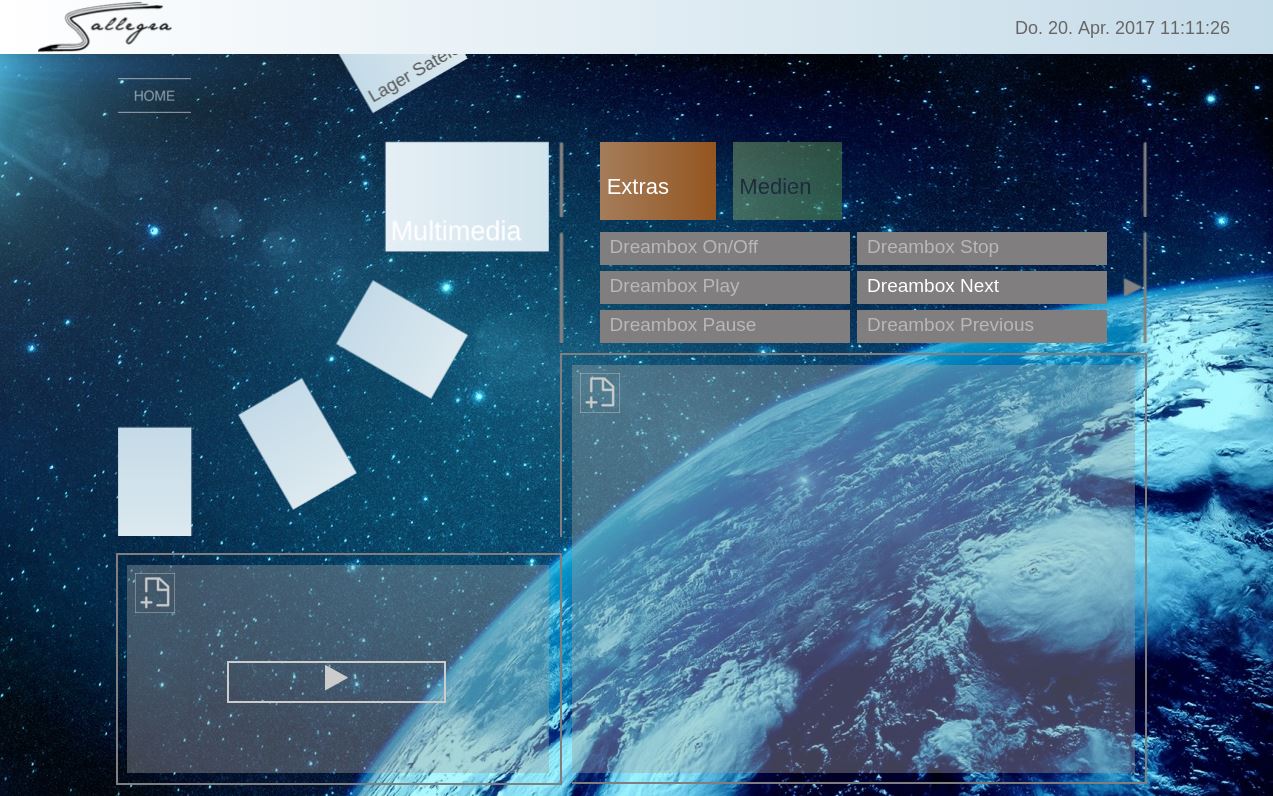Go back with Dreambox Previous
Image resolution: width=1273 pixels, height=796 pixels.
click(982, 326)
